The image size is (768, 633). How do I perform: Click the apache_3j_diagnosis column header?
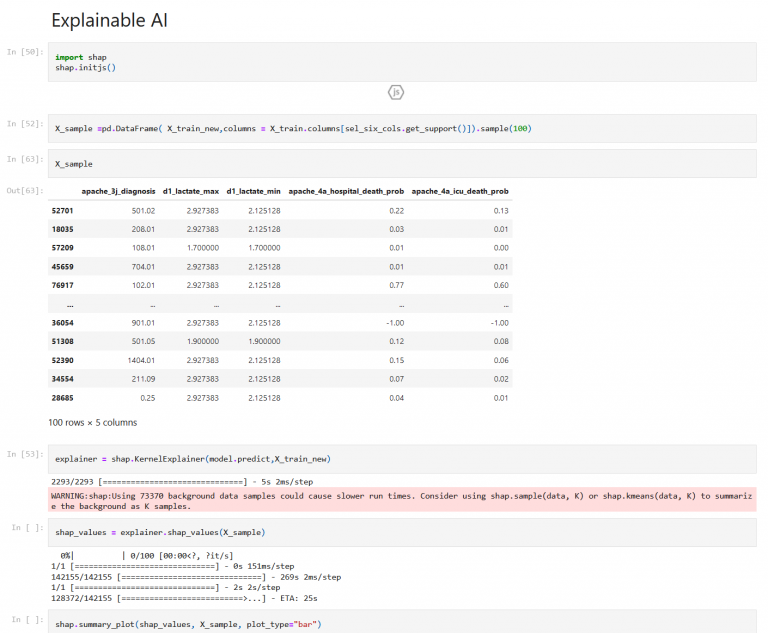[x=118, y=191]
